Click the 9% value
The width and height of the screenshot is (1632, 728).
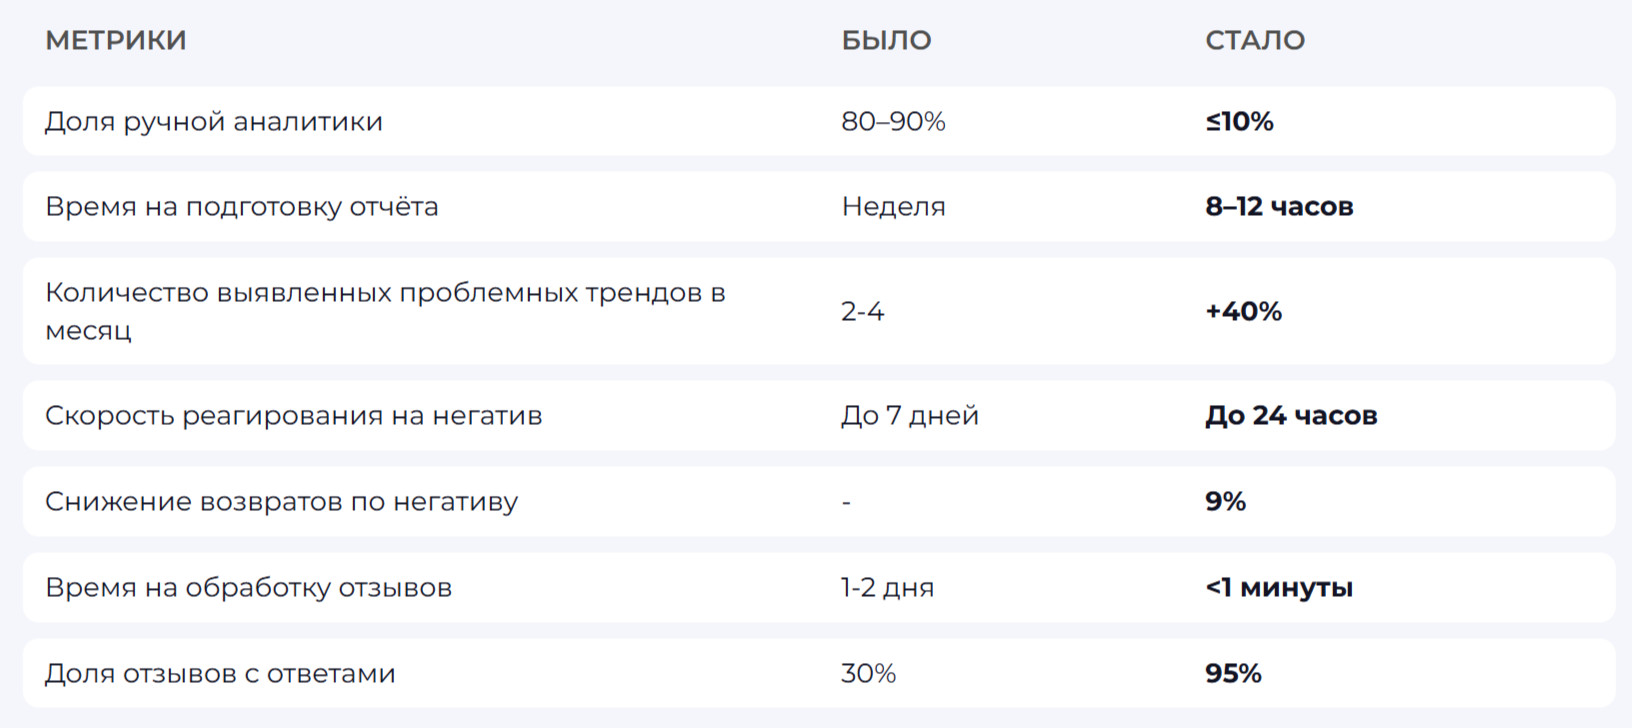tap(1225, 502)
